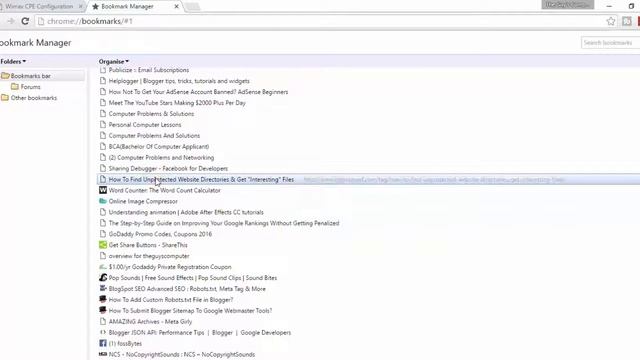Select 'NCS - NoCopyrightSounds' bookmark
The width and height of the screenshot is (640, 360).
point(182,355)
